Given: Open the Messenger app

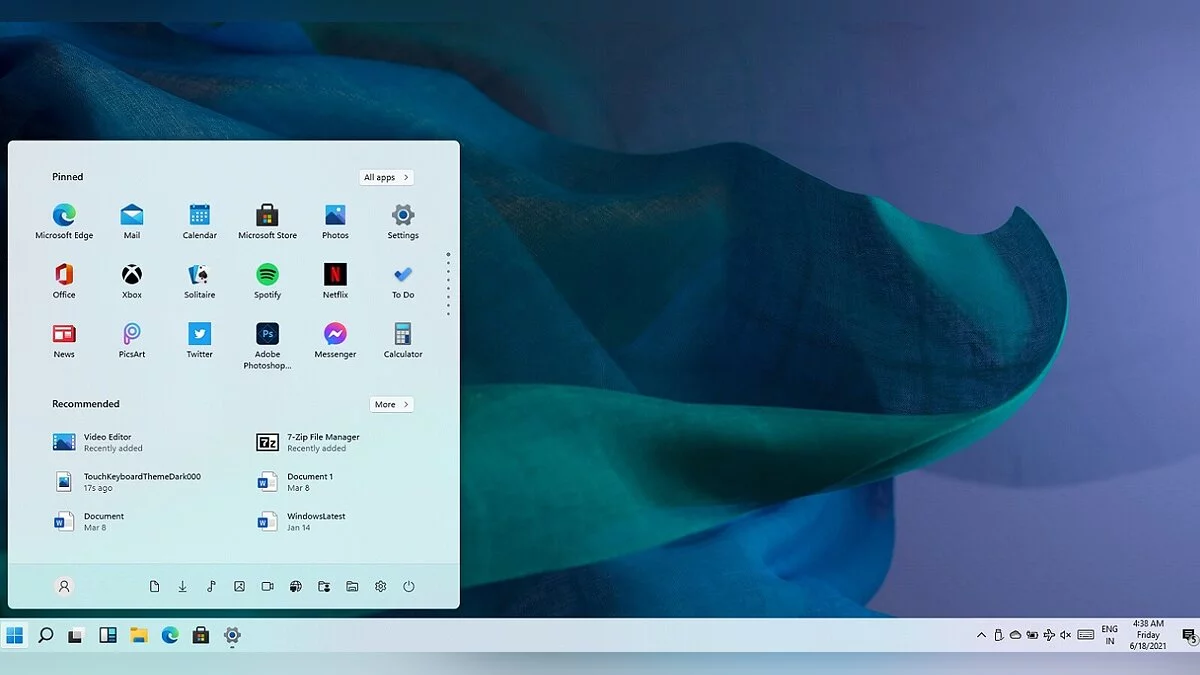Looking at the screenshot, I should pos(335,335).
